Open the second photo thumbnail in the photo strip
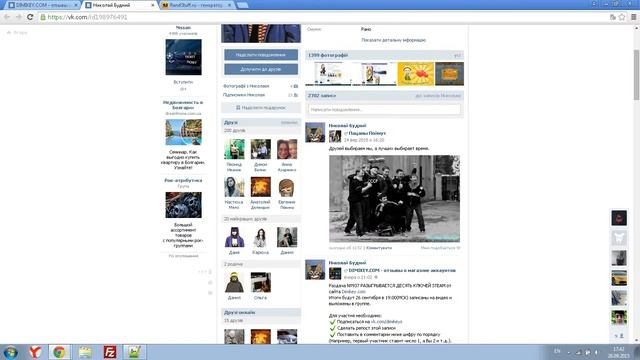The width and height of the screenshot is (640, 360). [x=374, y=74]
